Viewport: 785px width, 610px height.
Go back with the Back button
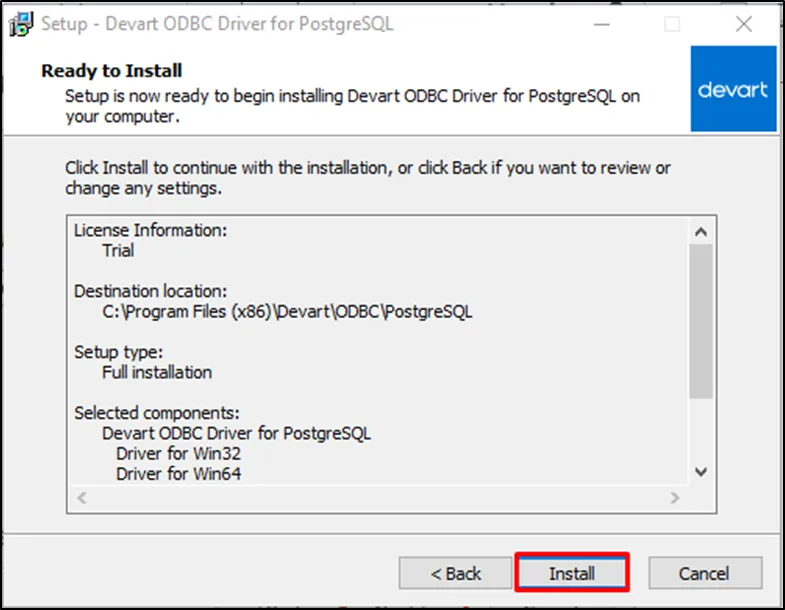[x=455, y=573]
